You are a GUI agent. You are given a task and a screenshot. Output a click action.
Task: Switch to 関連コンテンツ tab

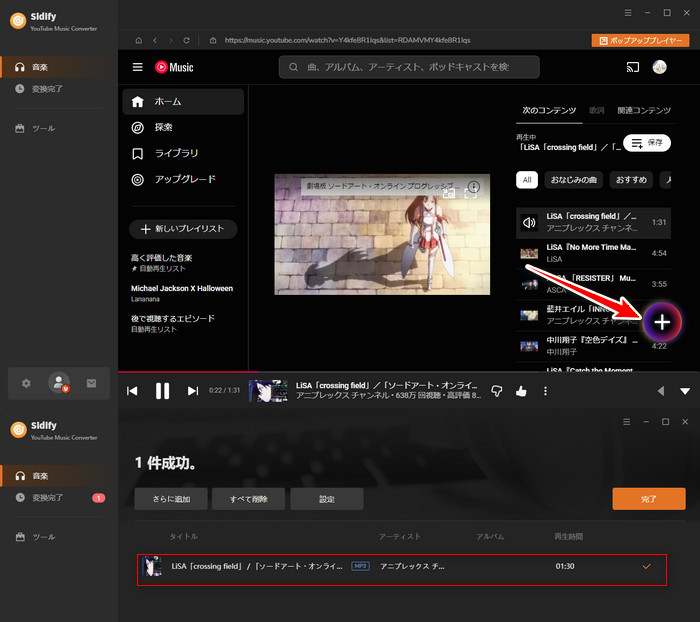click(644, 110)
